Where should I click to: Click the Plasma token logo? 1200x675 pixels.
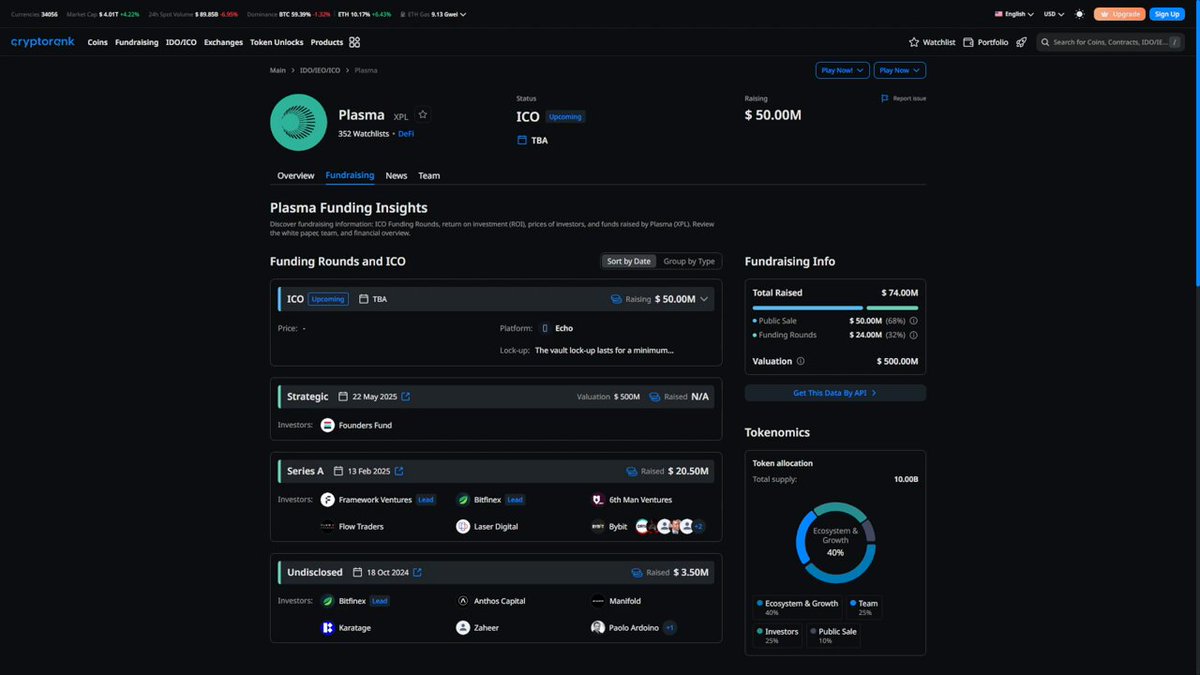tap(298, 122)
